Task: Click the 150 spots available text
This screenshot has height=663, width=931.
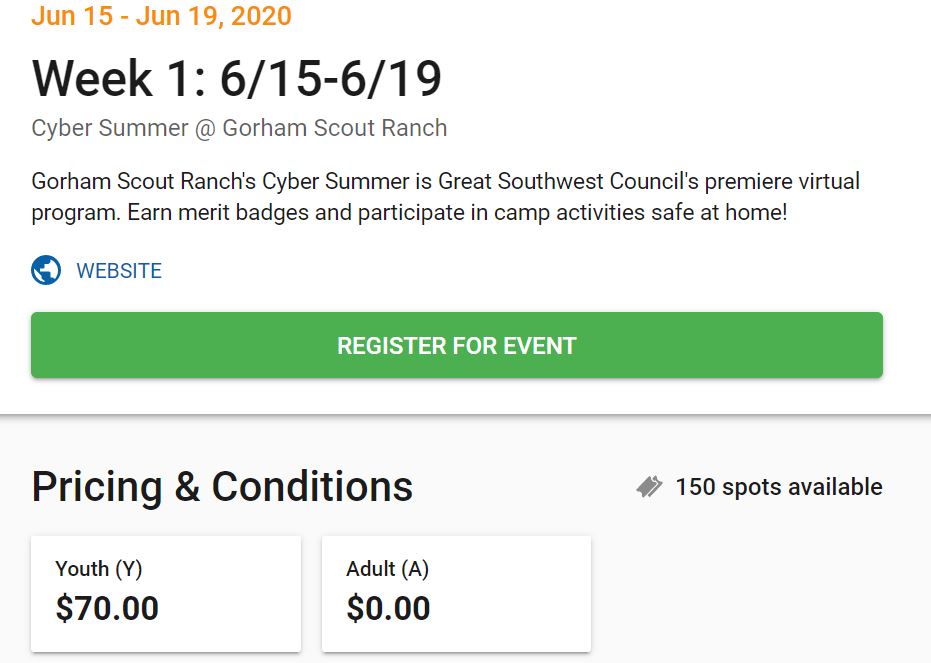Action: click(779, 487)
